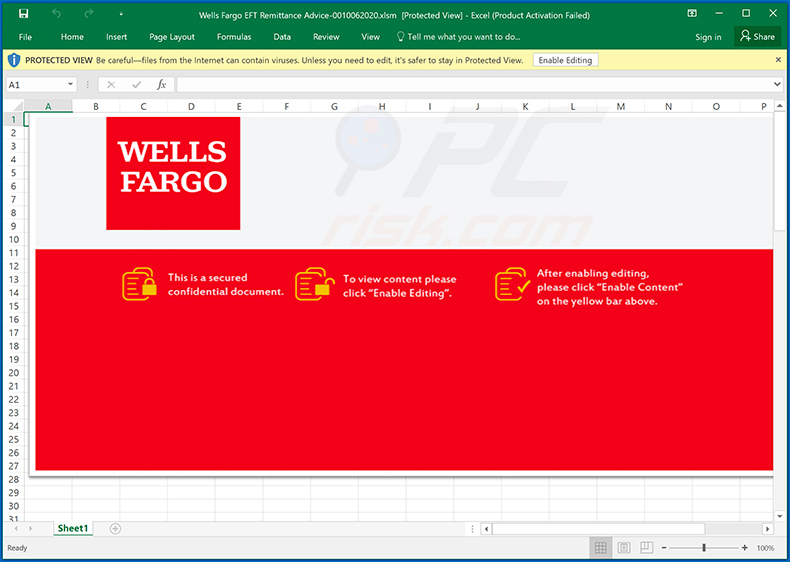Click the Wells Fargo logo image
Screen dimensions: 790x562
(173, 173)
